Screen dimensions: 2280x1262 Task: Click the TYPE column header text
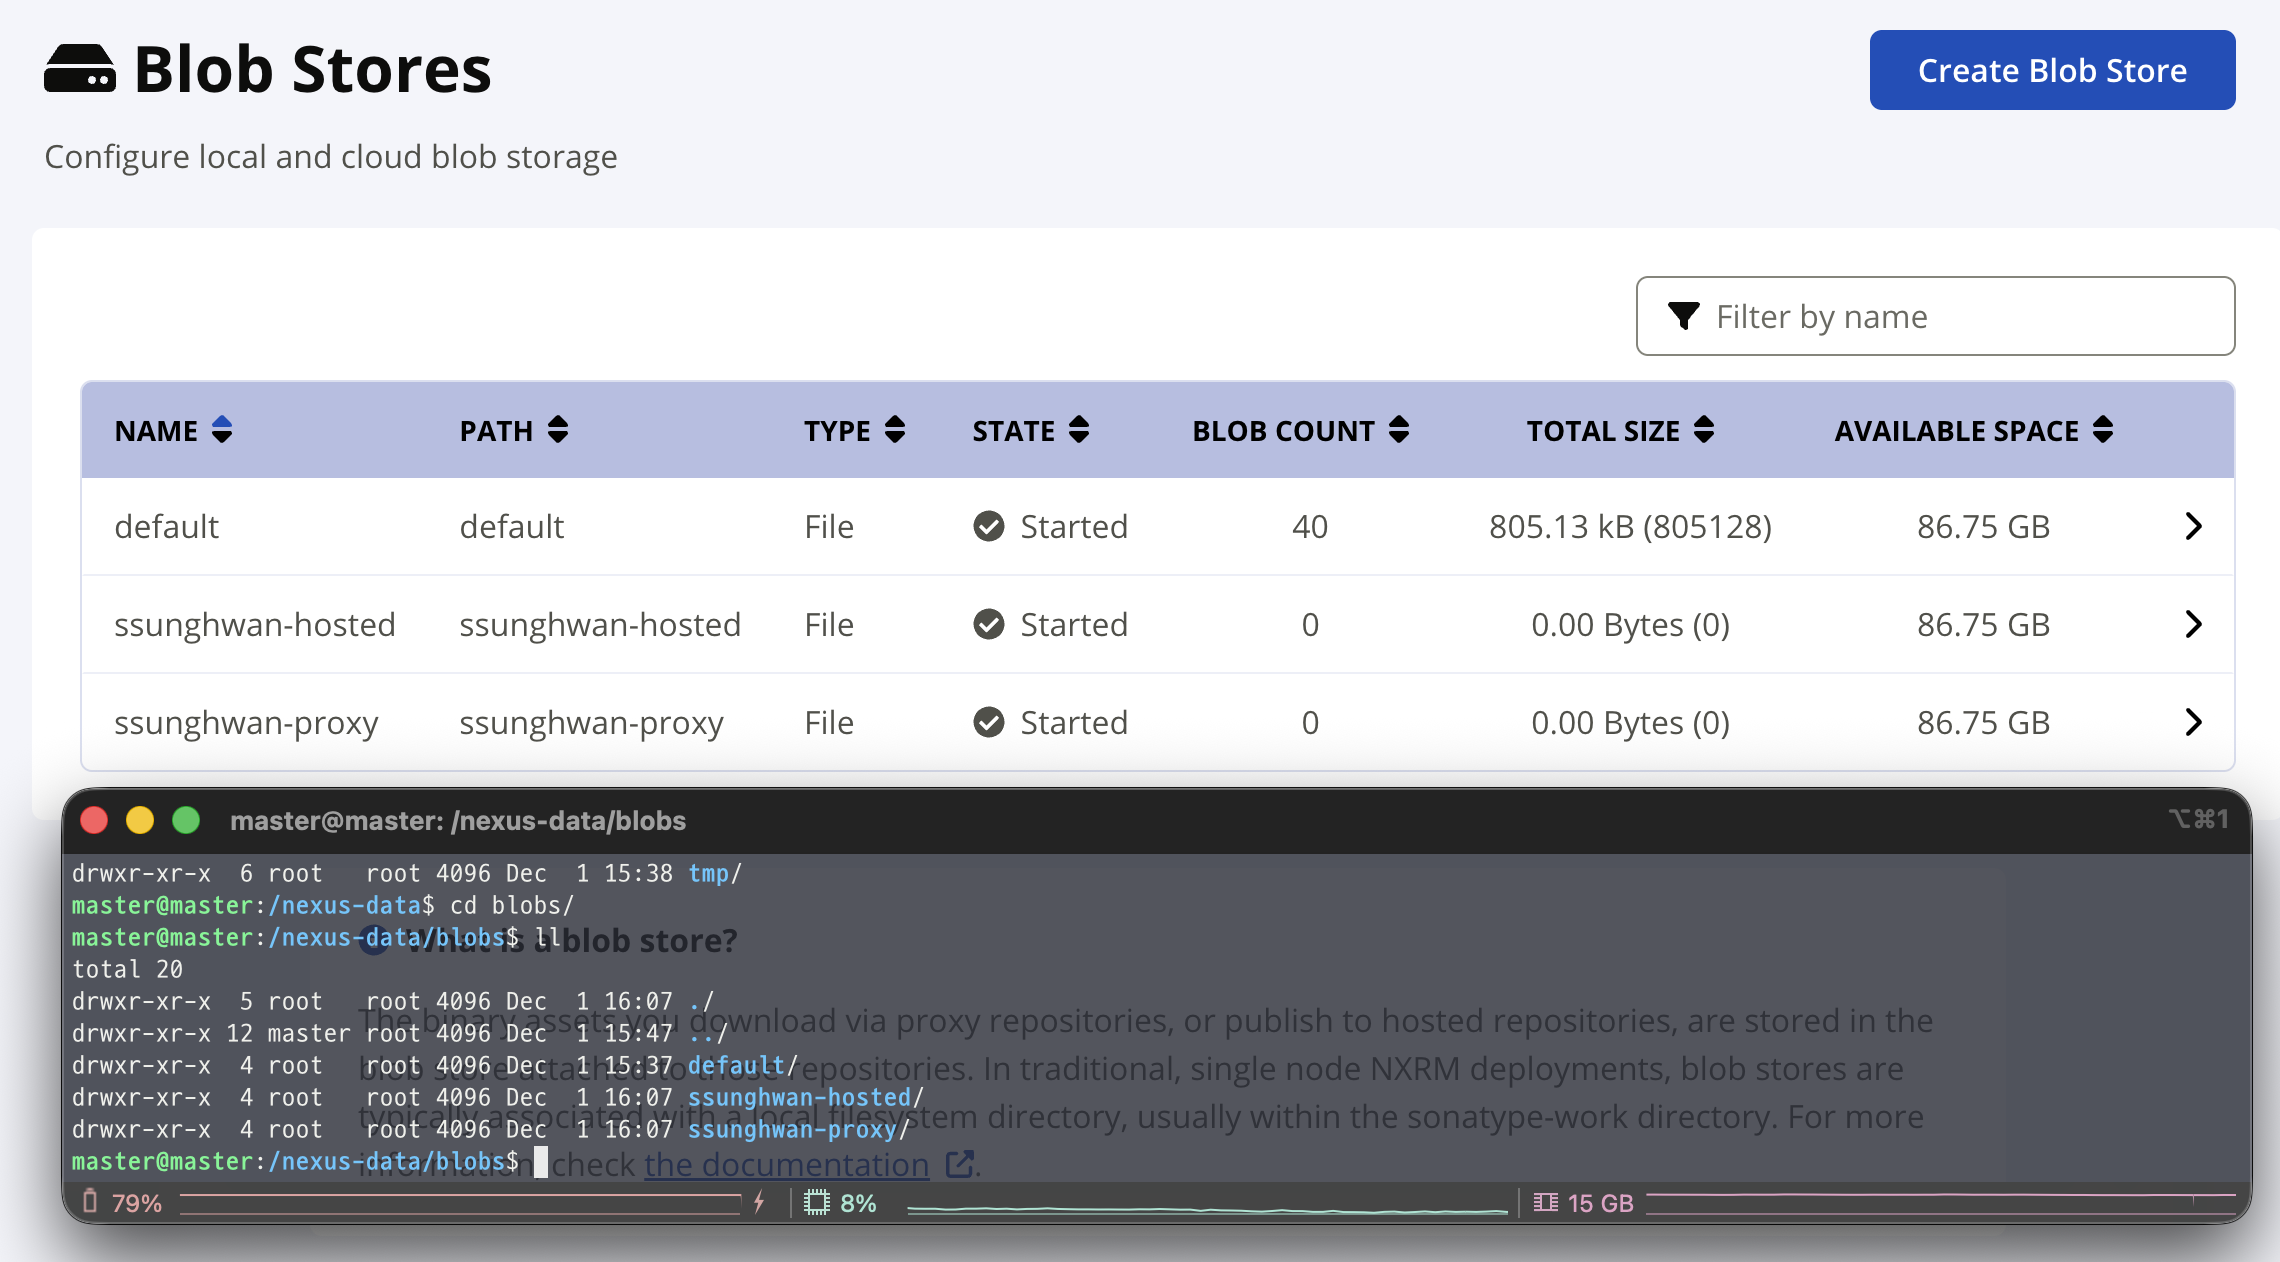click(x=838, y=431)
